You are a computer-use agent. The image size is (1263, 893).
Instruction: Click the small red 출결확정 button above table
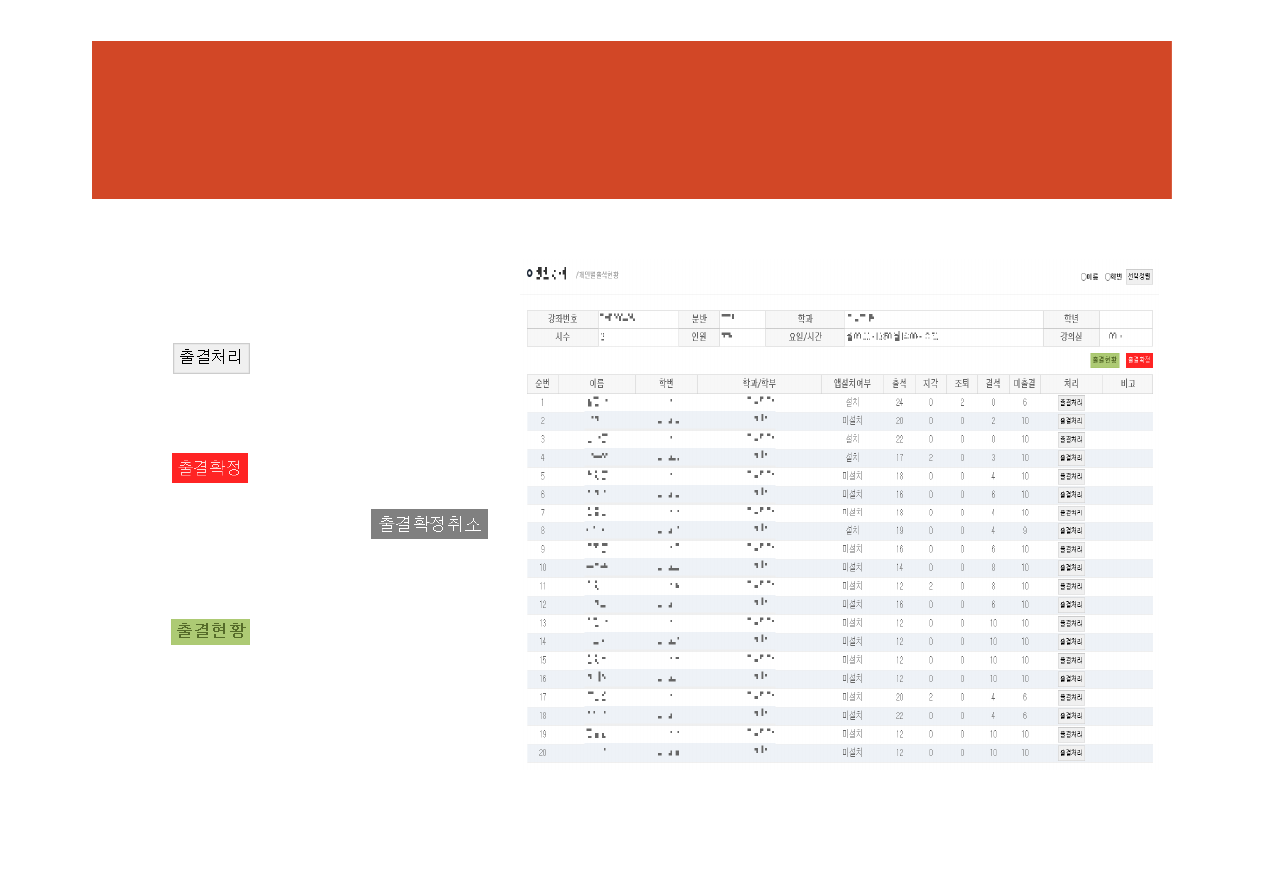1139,360
